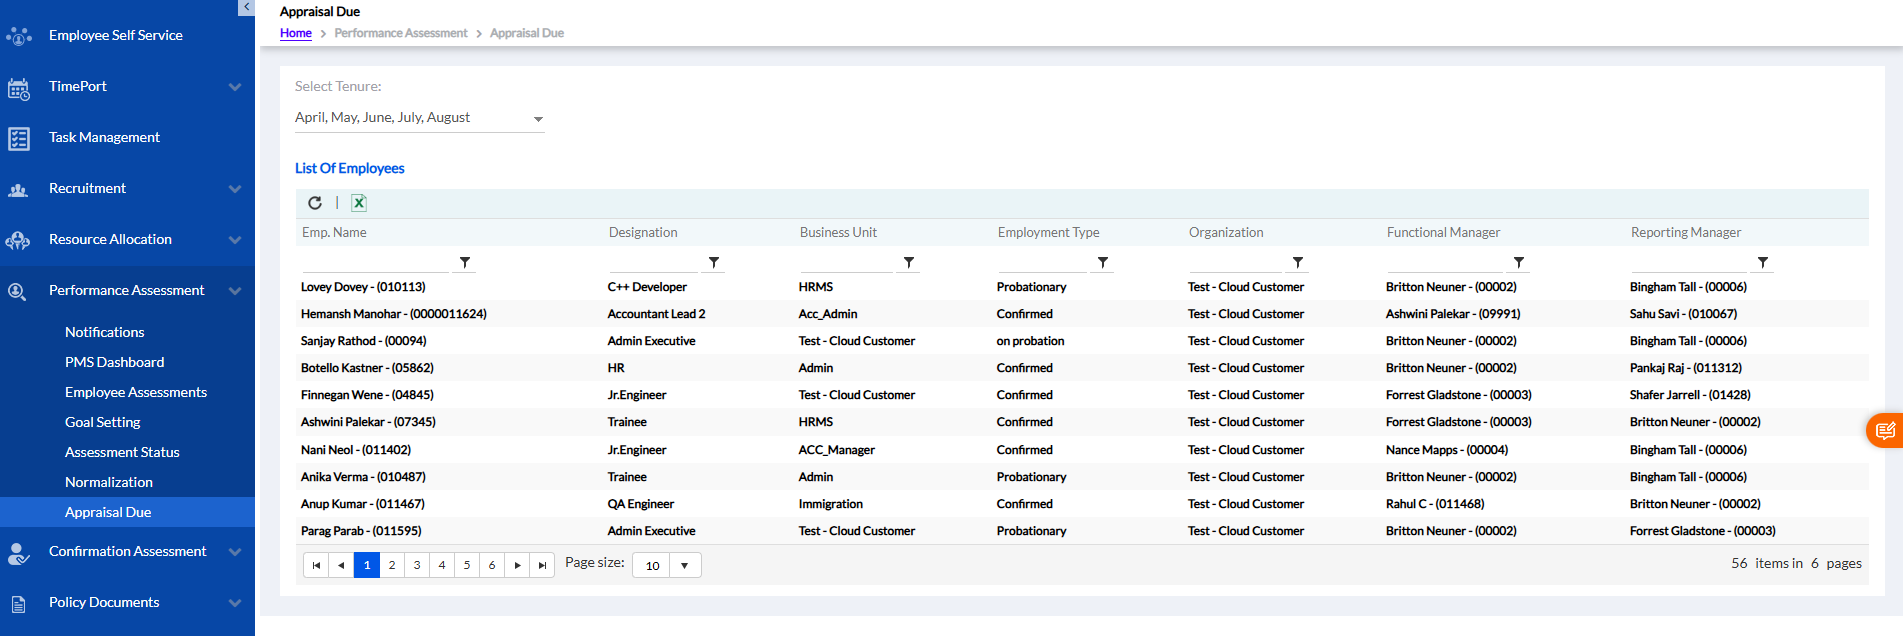Click the Designation filter input
Viewport: 1903px width, 636px height.
[x=653, y=262]
